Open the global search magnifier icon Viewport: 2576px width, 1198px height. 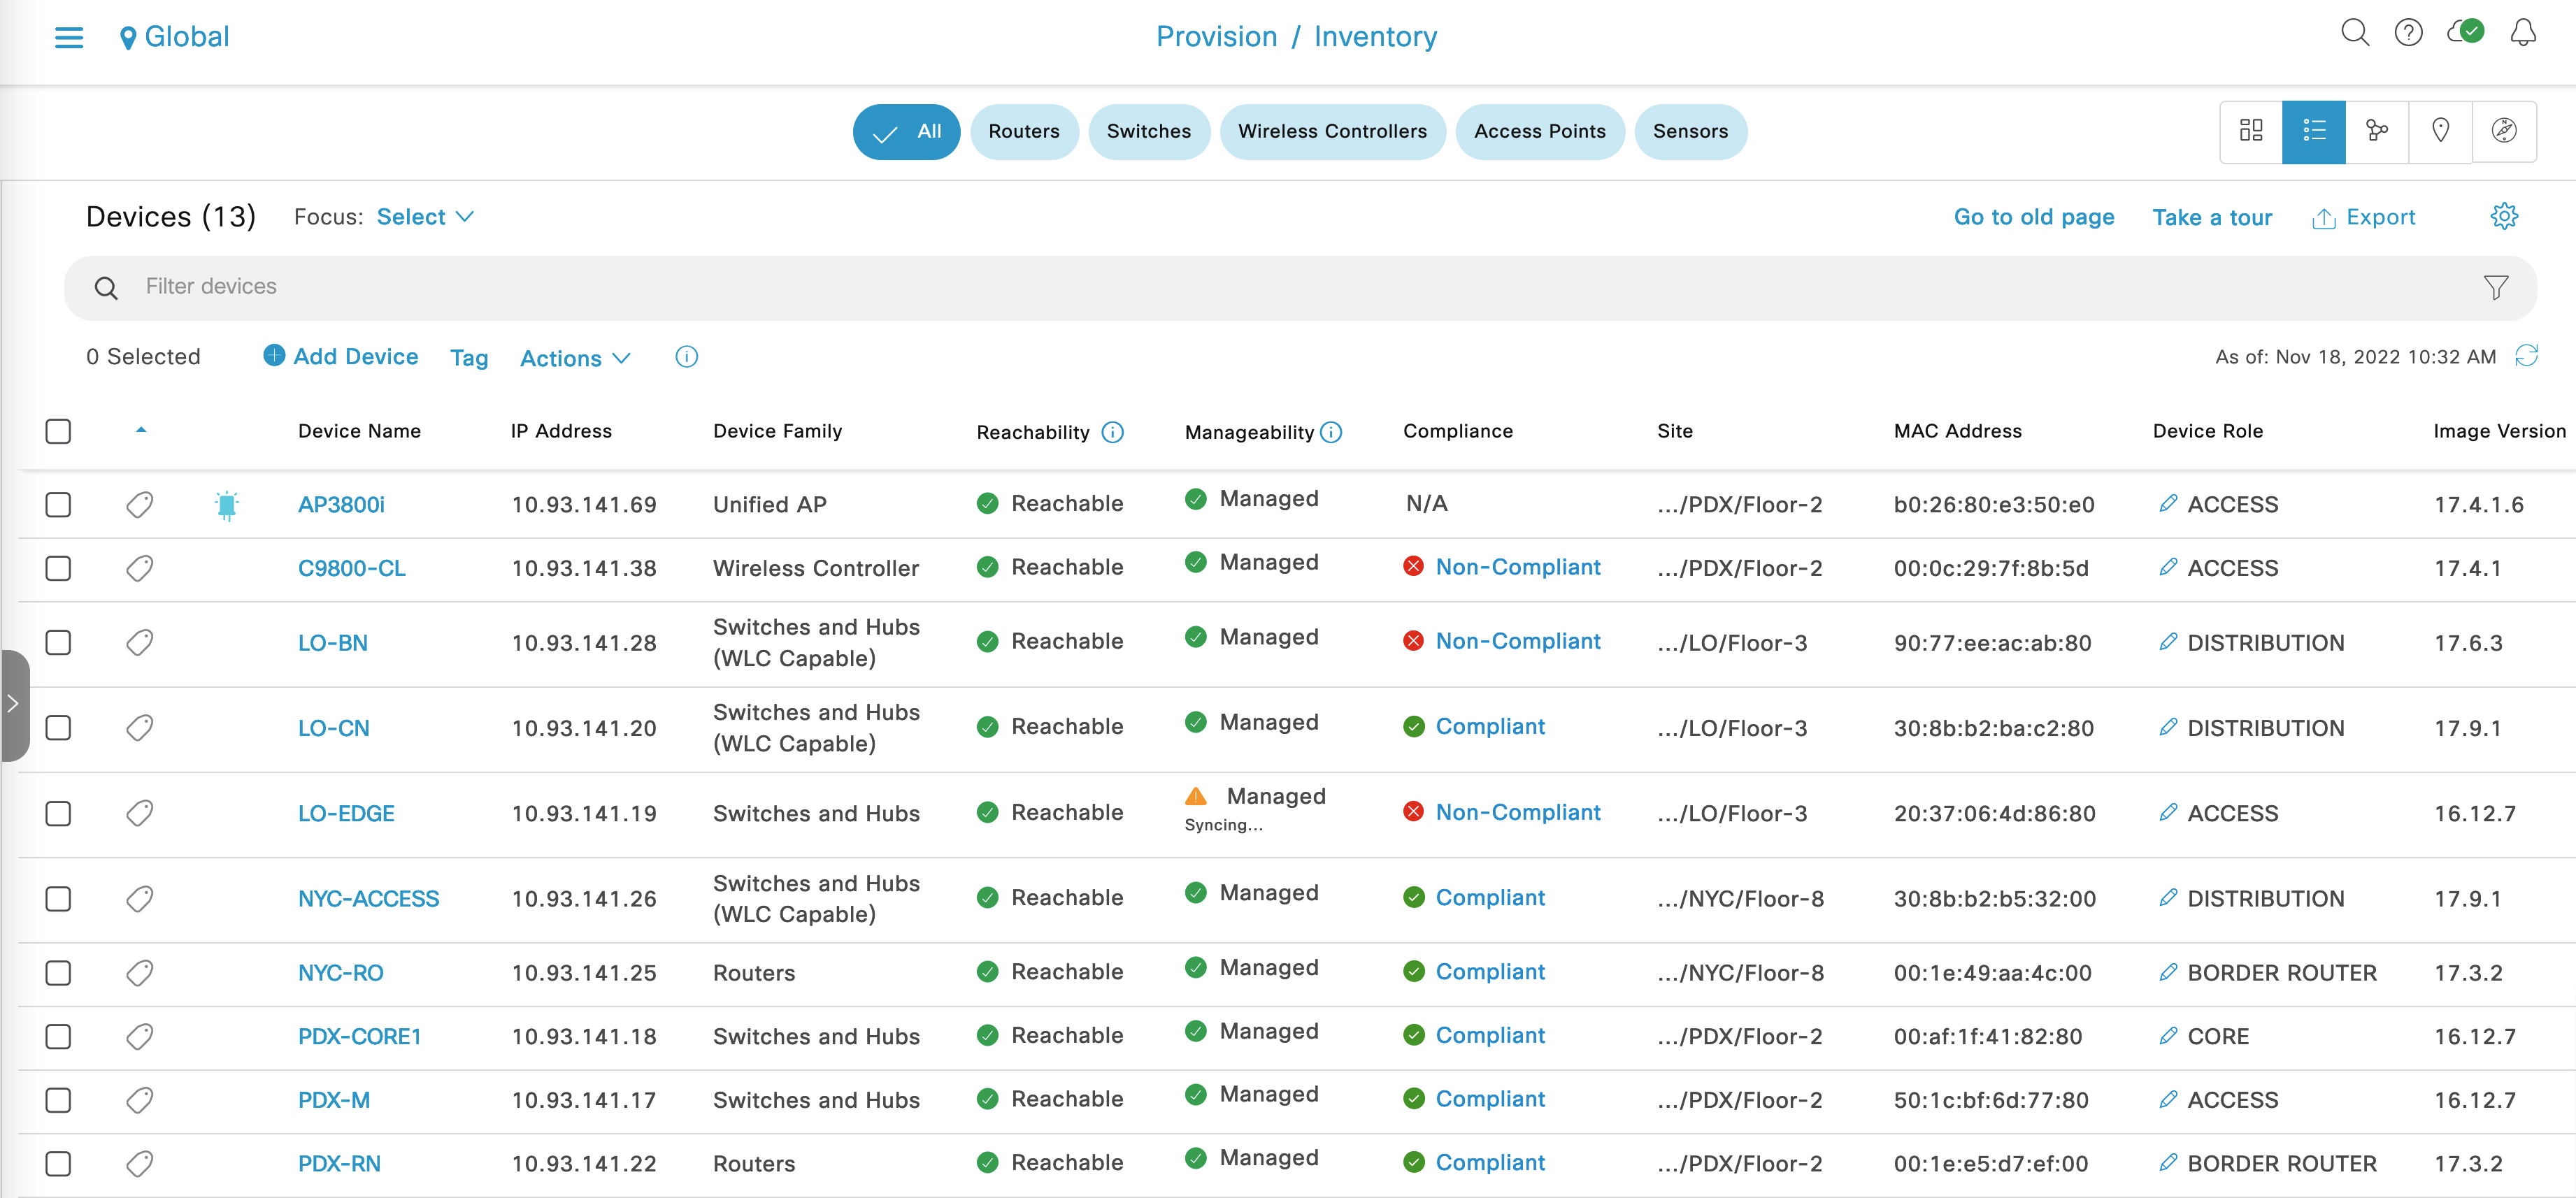(x=2355, y=33)
